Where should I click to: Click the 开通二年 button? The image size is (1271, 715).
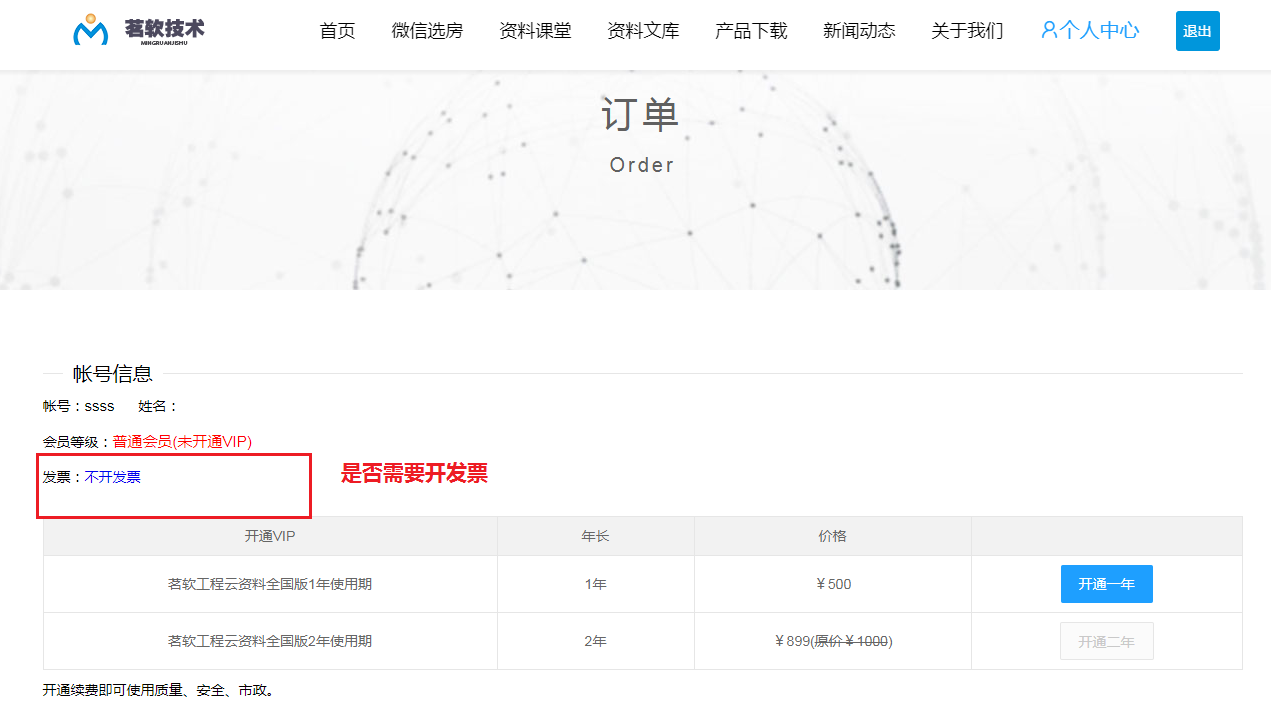1106,641
